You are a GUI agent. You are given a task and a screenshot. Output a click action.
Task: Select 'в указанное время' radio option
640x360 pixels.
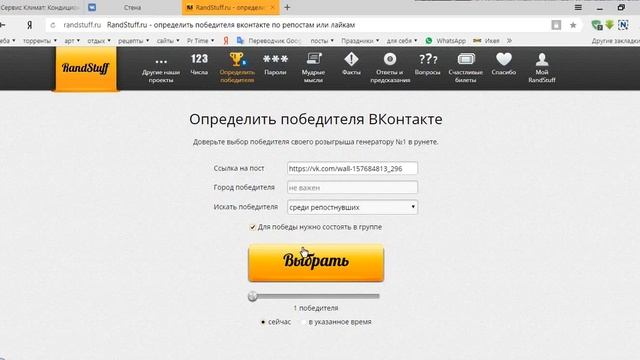pyautogui.click(x=303, y=322)
